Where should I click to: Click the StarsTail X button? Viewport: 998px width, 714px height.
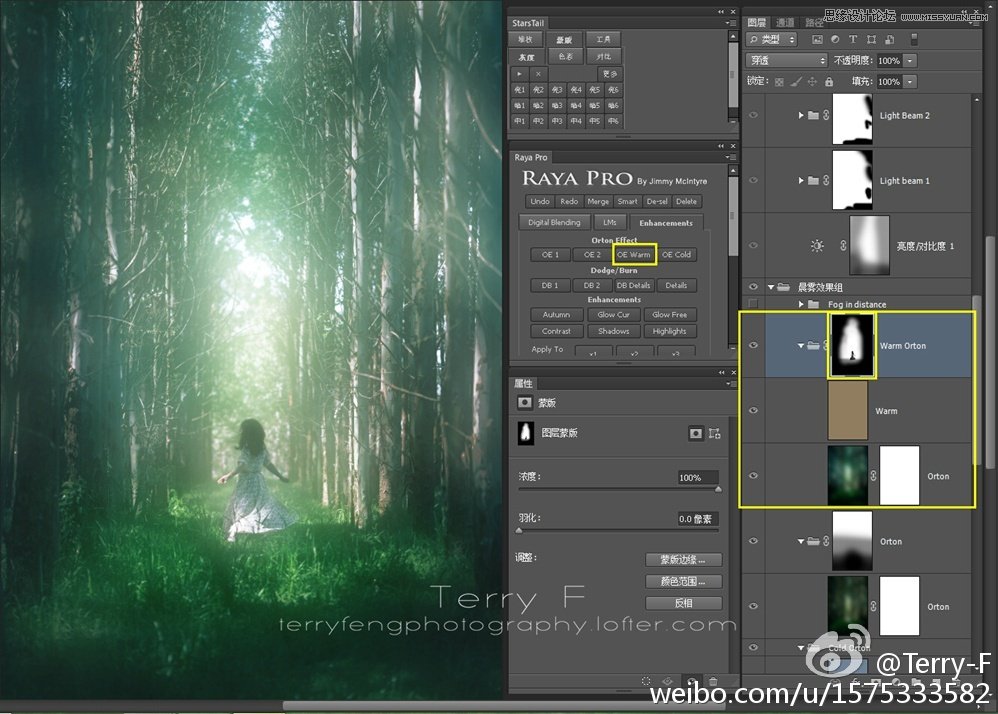(538, 74)
